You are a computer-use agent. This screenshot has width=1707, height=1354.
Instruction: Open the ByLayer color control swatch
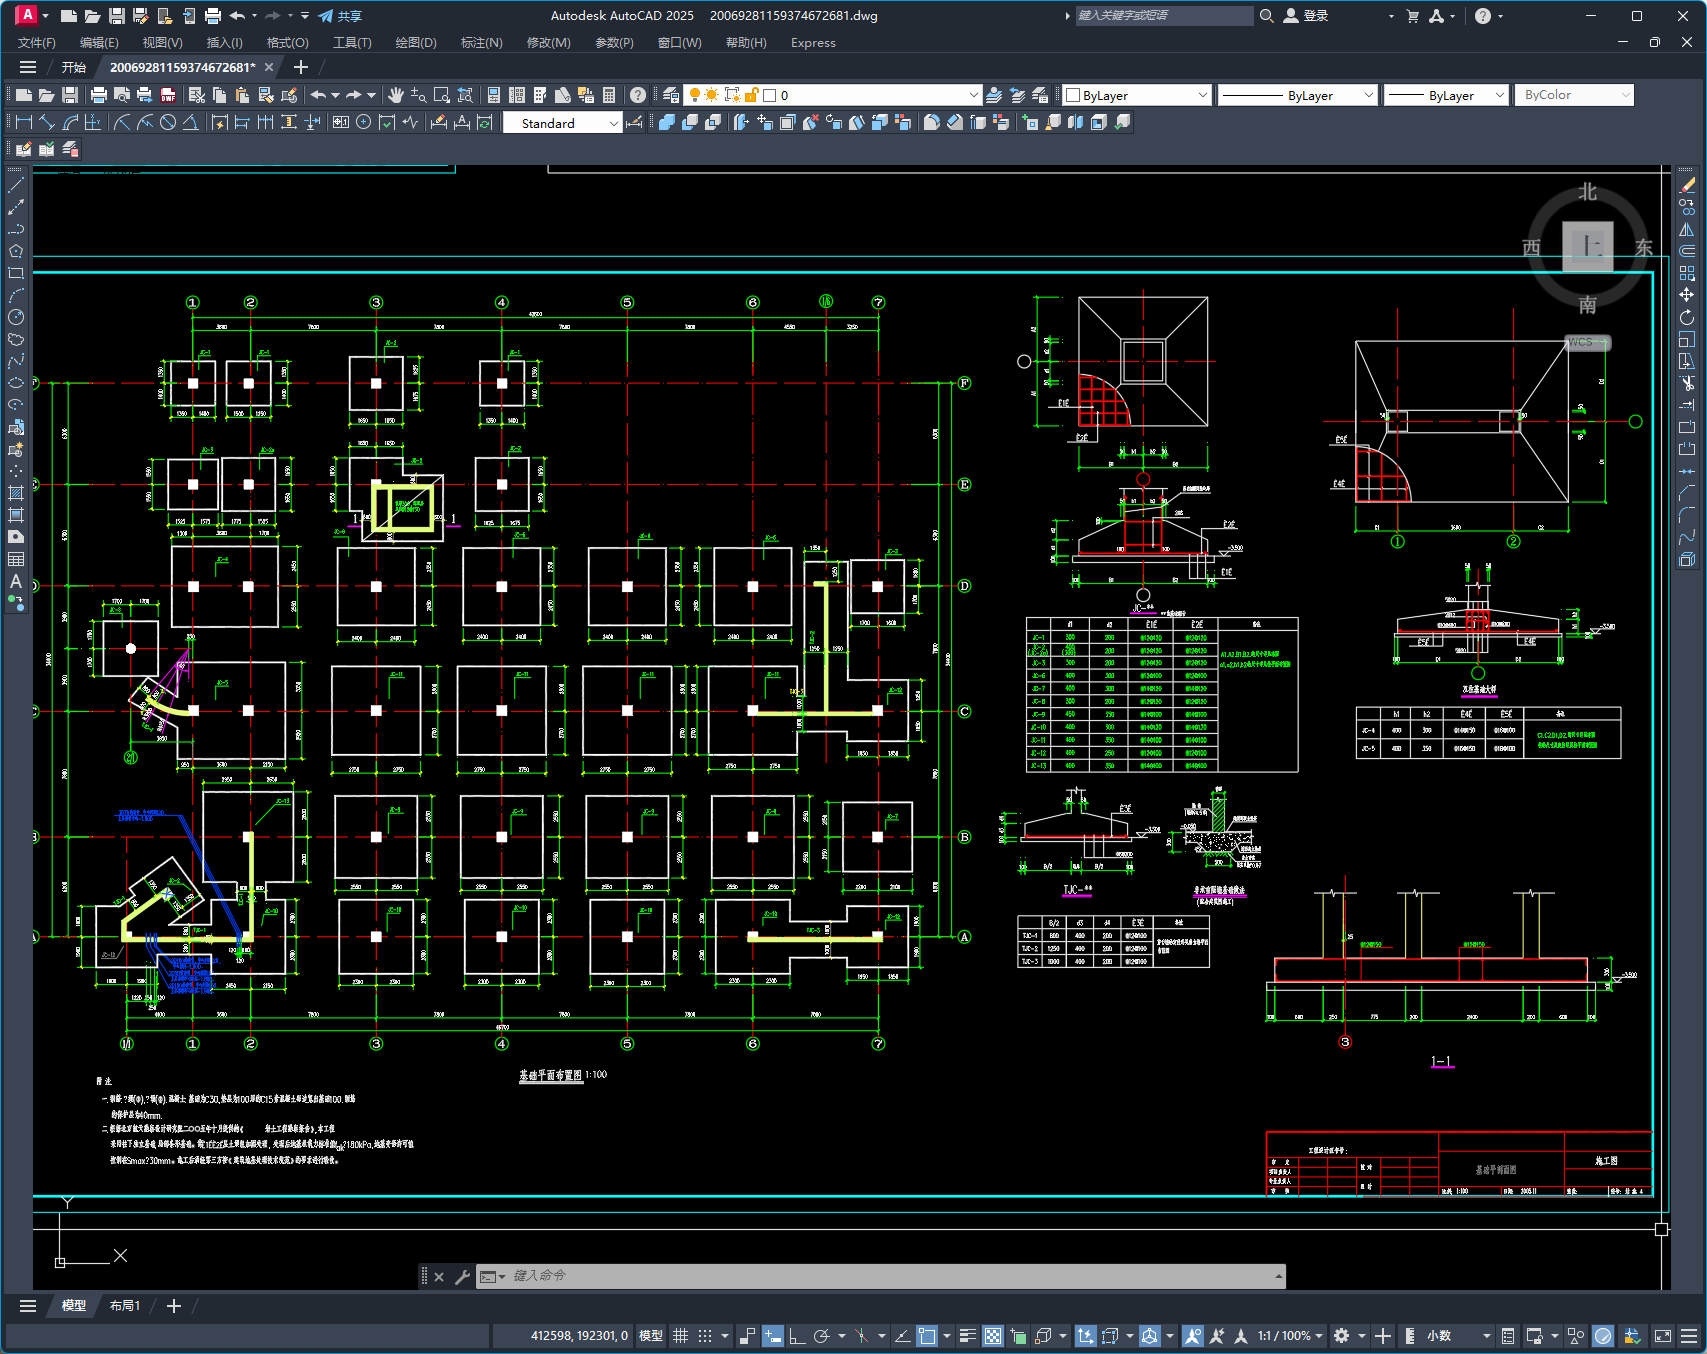1137,95
